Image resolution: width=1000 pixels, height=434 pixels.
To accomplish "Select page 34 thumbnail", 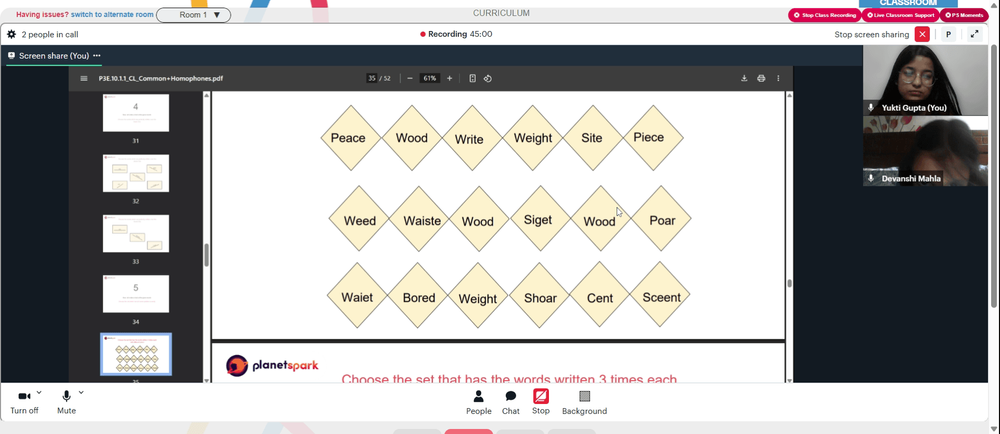I will tap(136, 294).
